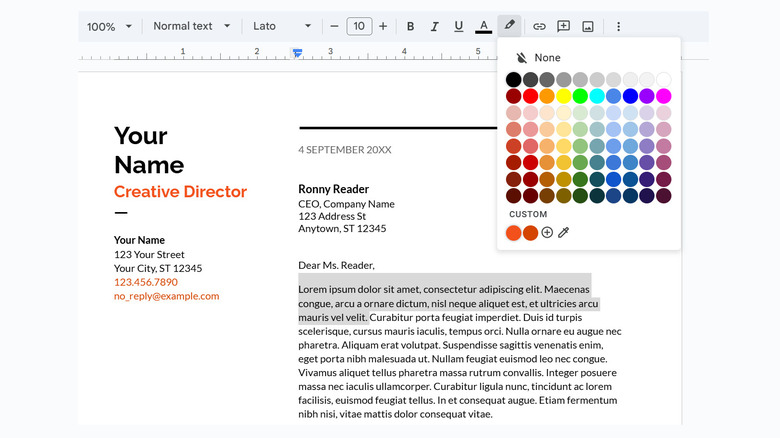Image resolution: width=780 pixels, height=438 pixels.
Task: Pick color with the eyedropper tool
Action: [564, 233]
